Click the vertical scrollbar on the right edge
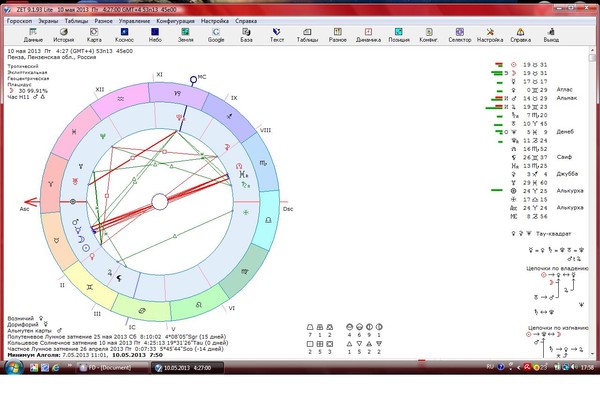 (592, 202)
